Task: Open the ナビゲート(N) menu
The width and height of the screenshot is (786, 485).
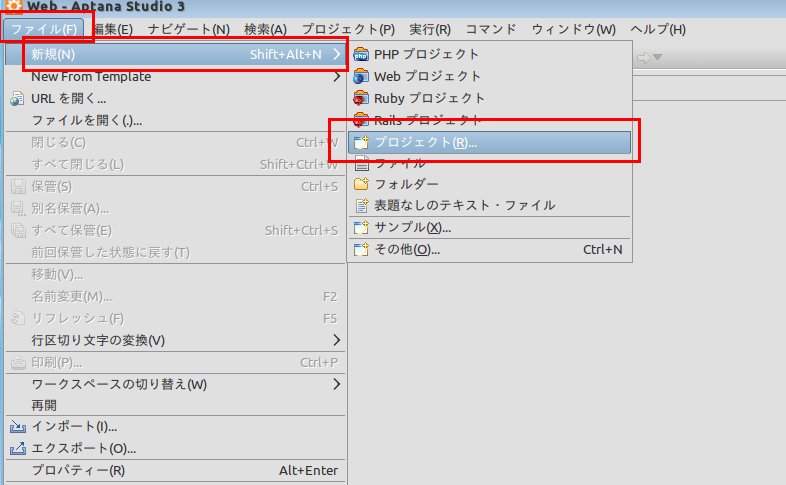Action: tap(188, 29)
